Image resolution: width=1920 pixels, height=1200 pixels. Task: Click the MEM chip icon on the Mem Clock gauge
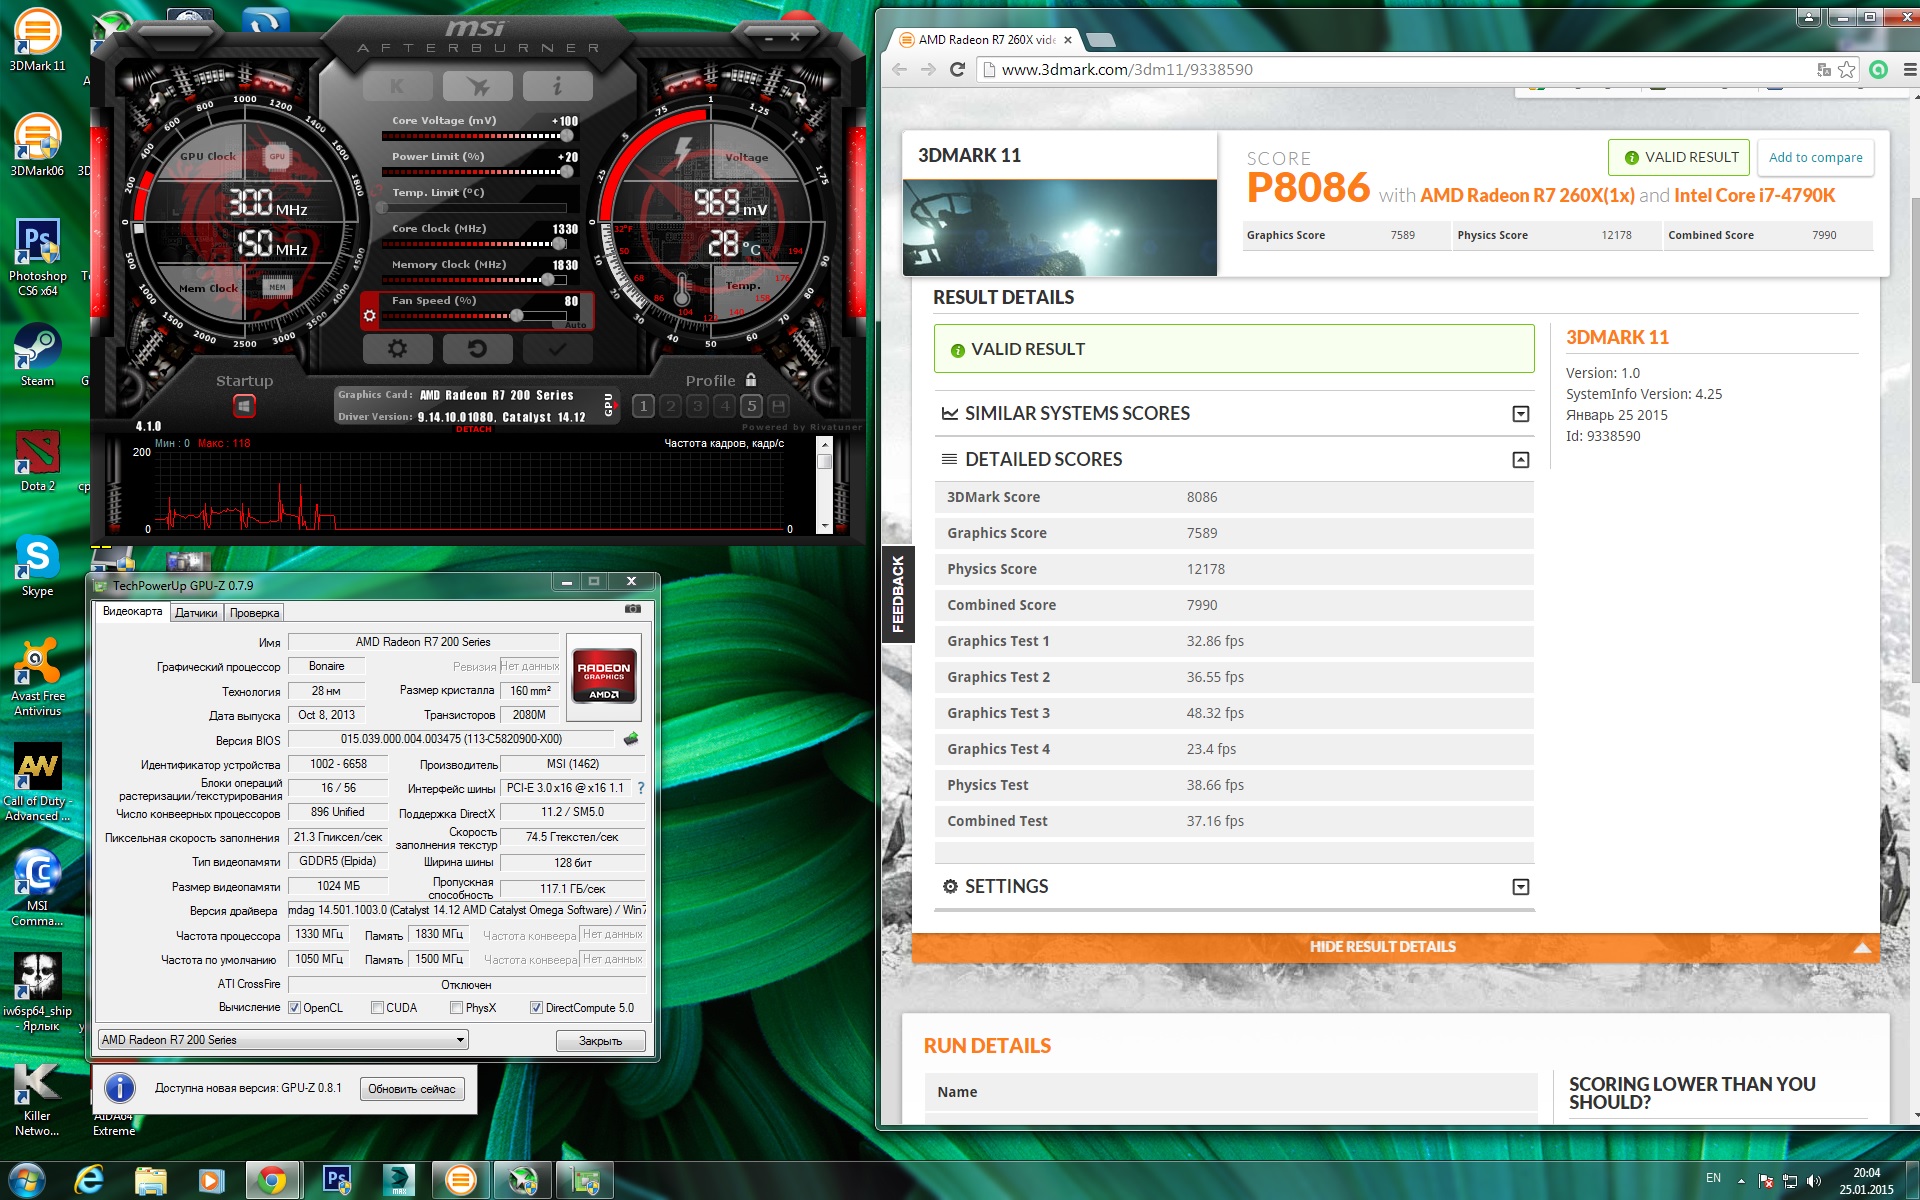coord(277,287)
